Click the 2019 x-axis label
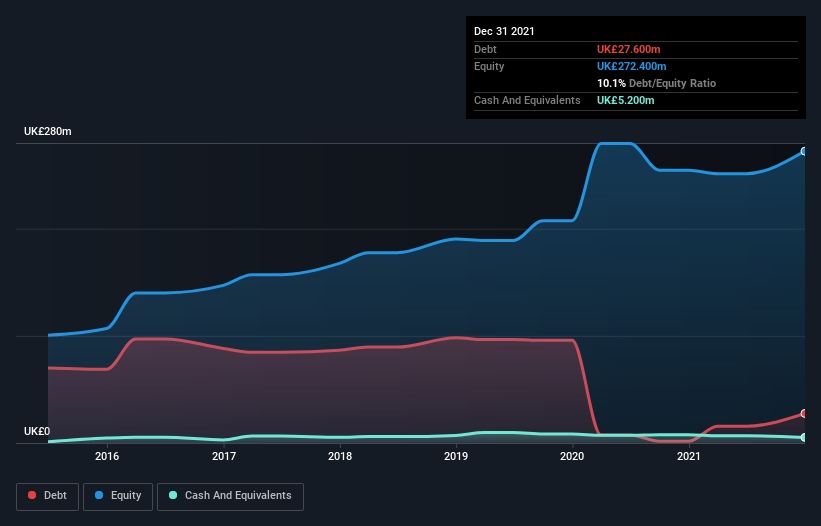 (x=456, y=456)
